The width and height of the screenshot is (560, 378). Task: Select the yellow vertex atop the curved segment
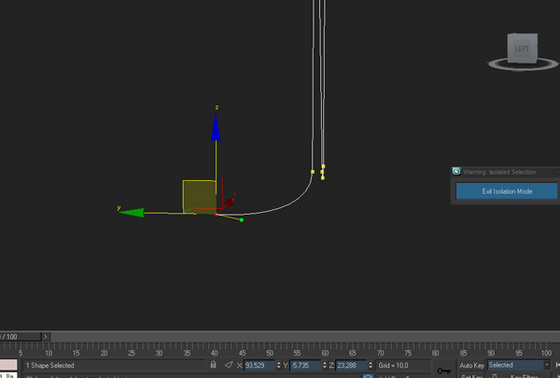312,172
